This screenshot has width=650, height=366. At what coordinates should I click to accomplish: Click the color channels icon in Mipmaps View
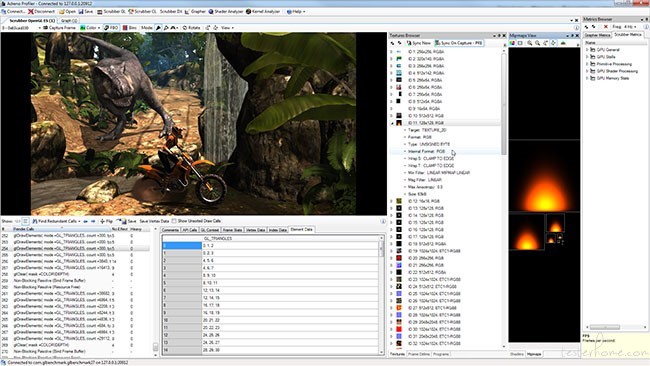[512, 43]
